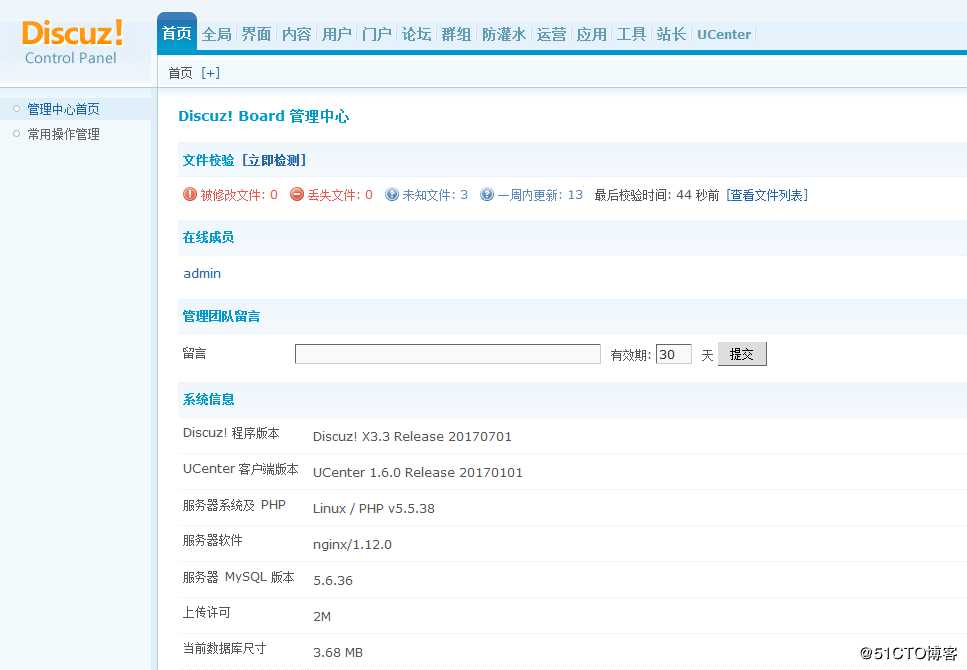Open the 全局 top navigation tab

click(216, 34)
